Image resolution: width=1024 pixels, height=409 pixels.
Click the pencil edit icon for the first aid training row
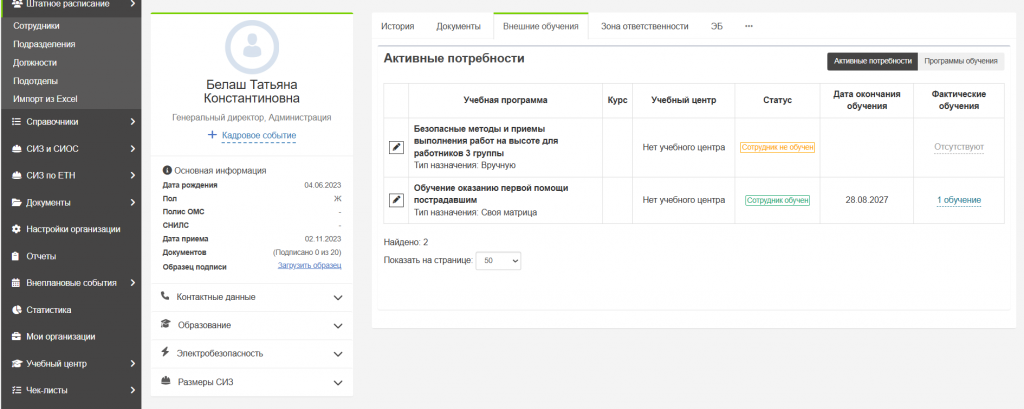coord(396,200)
